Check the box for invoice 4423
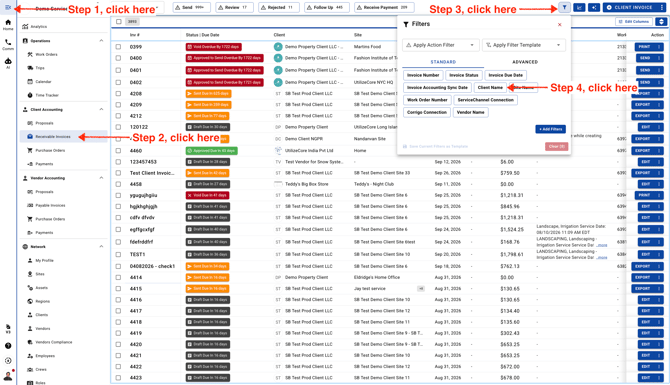This screenshot has height=385, width=670. [118, 378]
